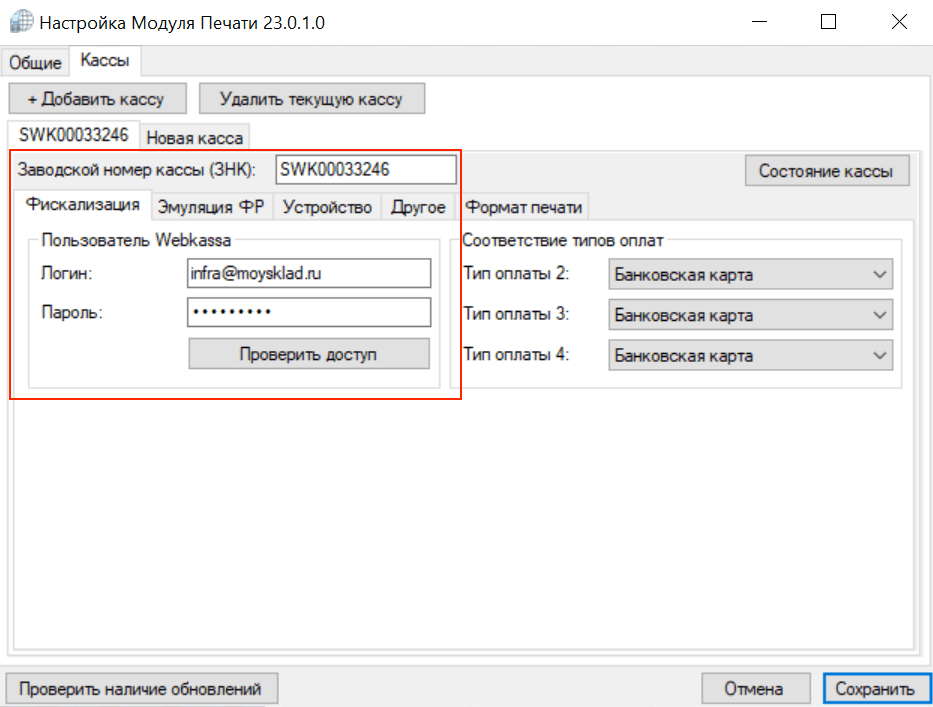Click the globe app icon in title bar

pyautogui.click(x=19, y=22)
